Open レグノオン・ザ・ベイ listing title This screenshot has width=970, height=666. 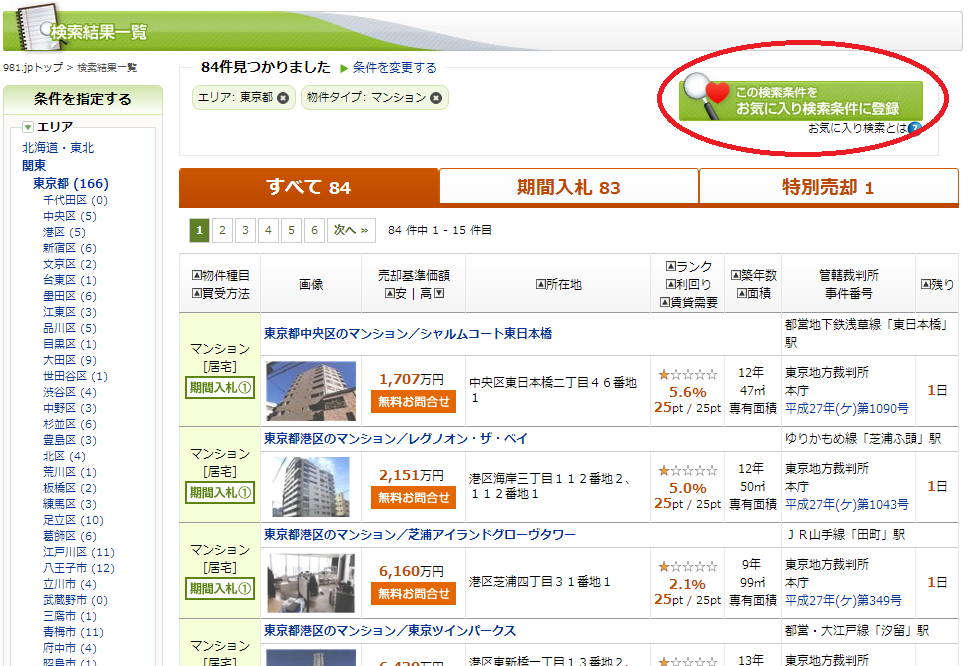pyautogui.click(x=396, y=438)
